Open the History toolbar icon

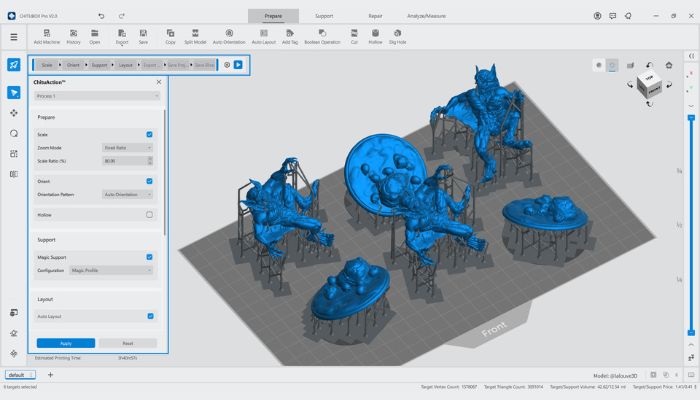pyautogui.click(x=73, y=37)
